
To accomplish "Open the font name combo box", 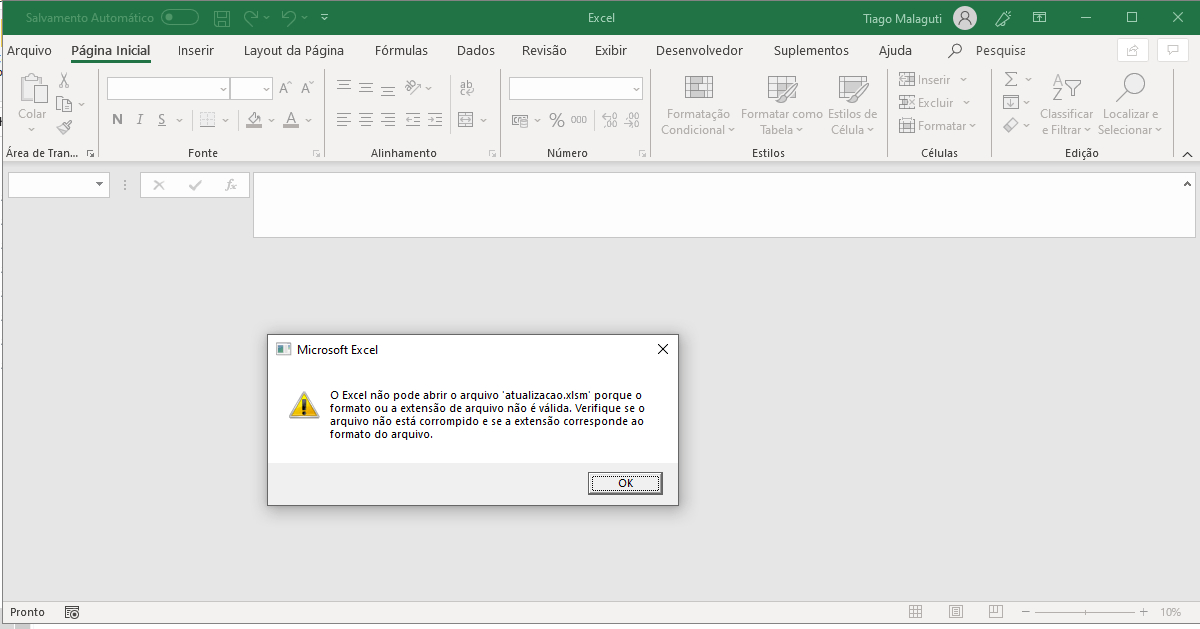I will pos(168,89).
